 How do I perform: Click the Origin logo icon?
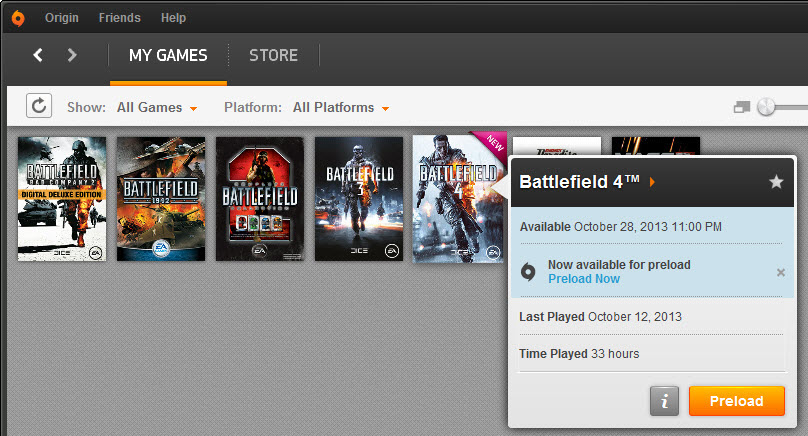[x=18, y=18]
